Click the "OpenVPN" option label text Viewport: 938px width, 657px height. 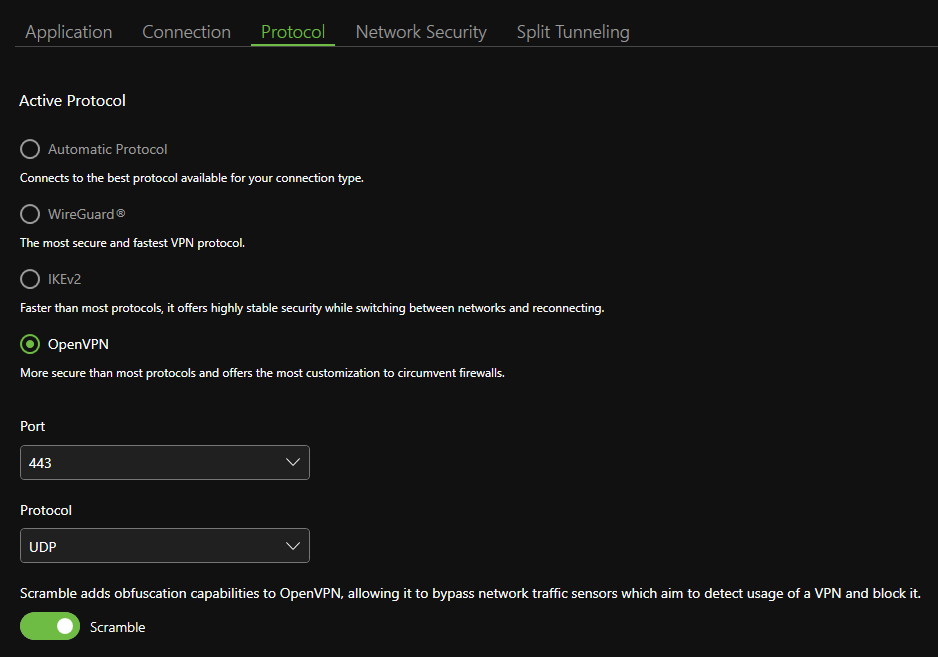click(78, 344)
